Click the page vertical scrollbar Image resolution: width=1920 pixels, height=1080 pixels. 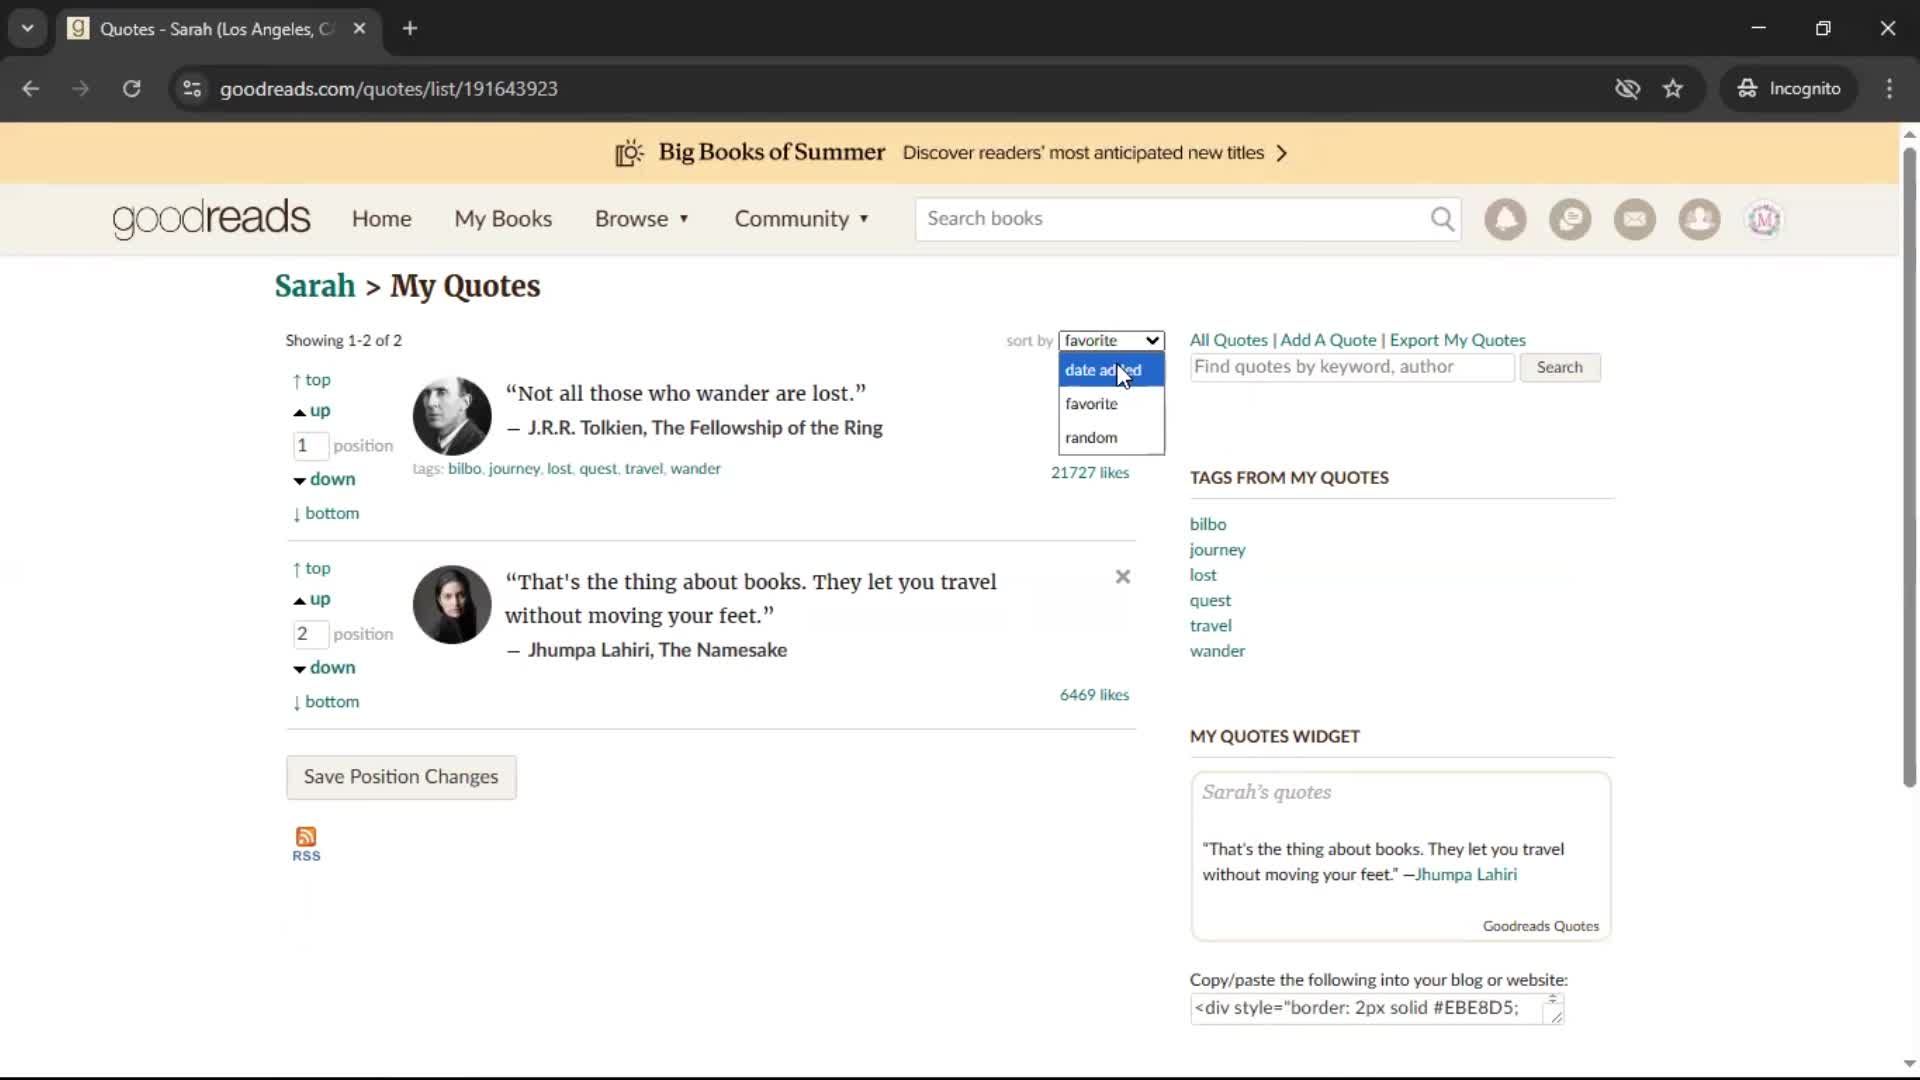point(1909,467)
